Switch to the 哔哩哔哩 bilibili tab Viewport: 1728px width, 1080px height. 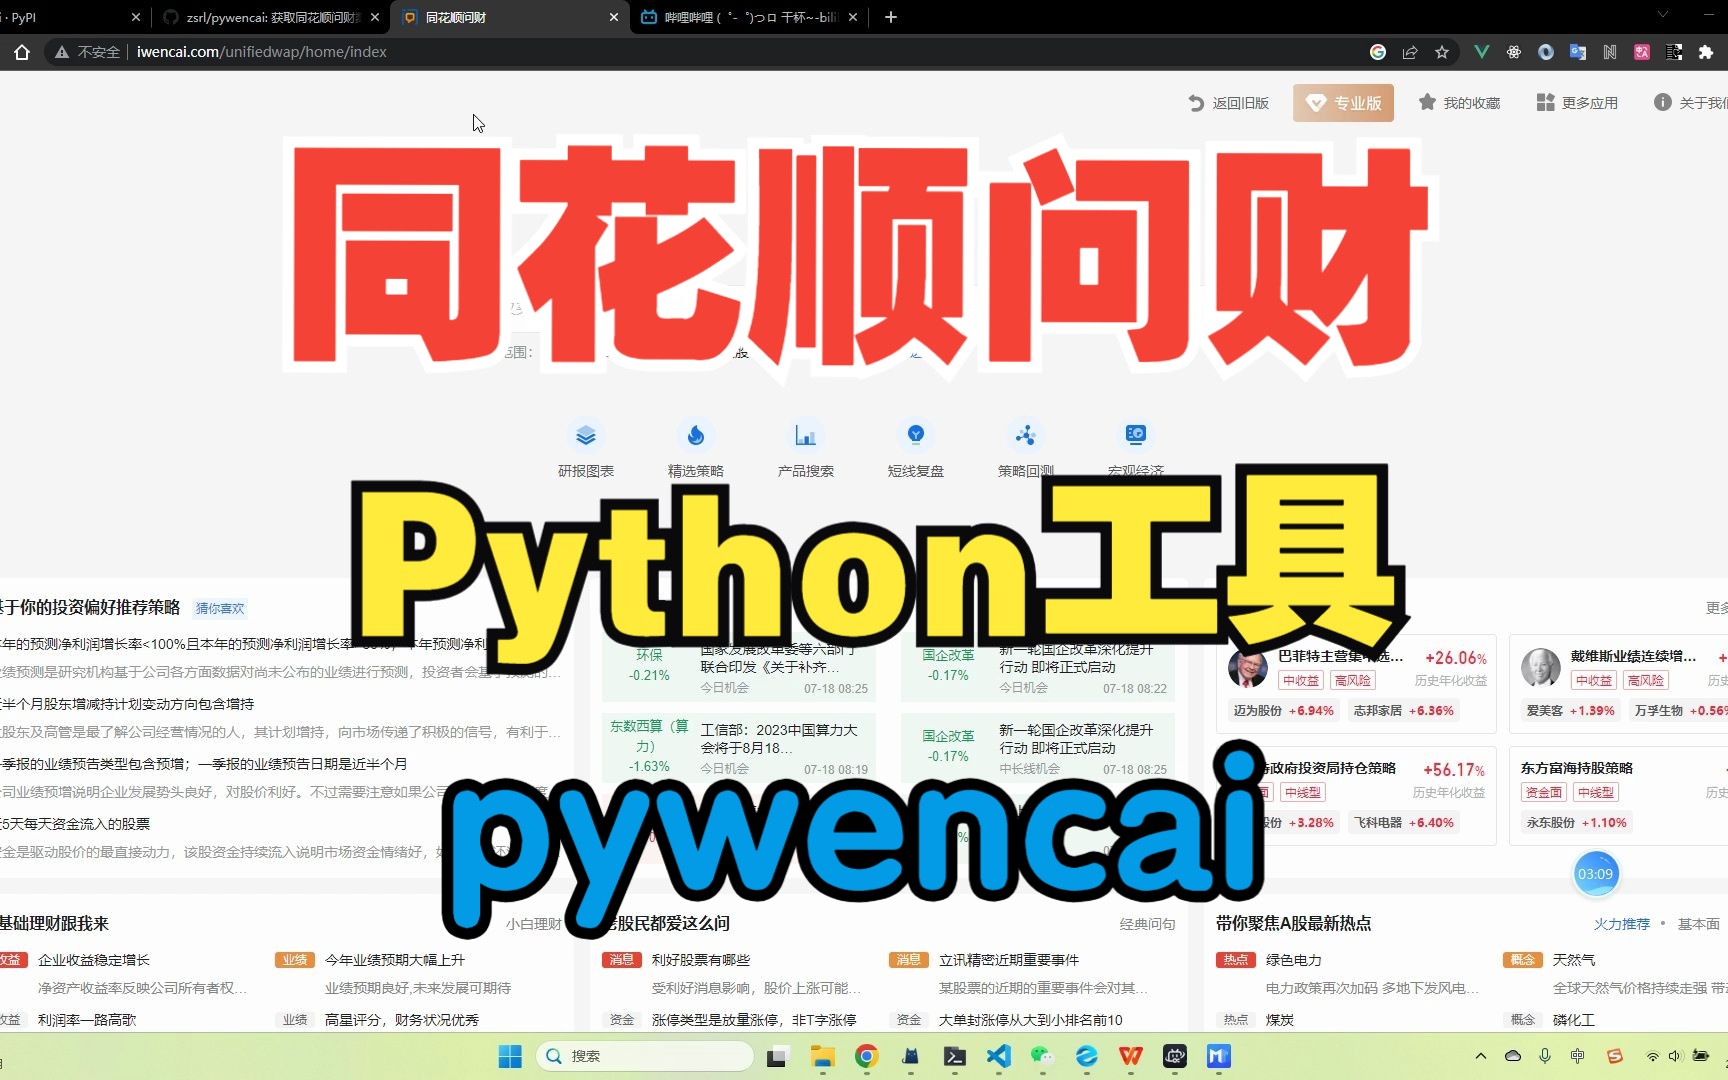[x=750, y=17]
